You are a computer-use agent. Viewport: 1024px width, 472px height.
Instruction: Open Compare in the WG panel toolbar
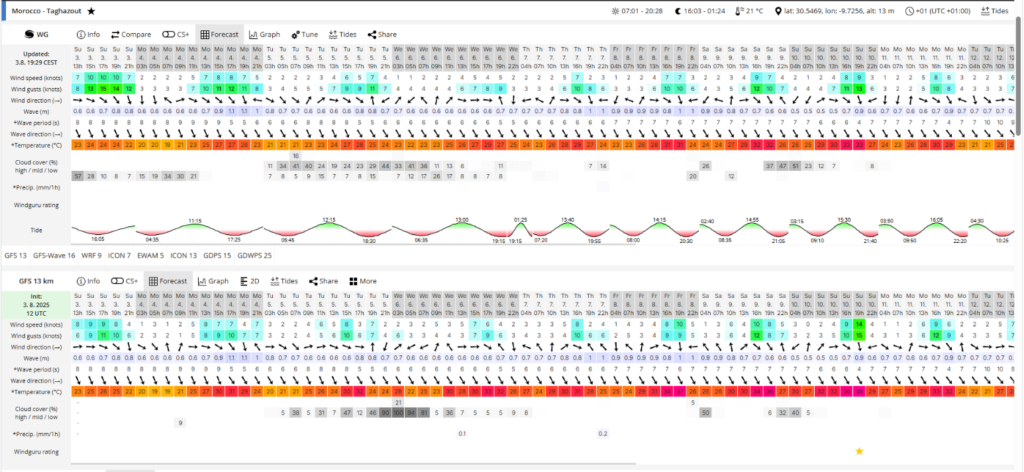[x=131, y=35]
